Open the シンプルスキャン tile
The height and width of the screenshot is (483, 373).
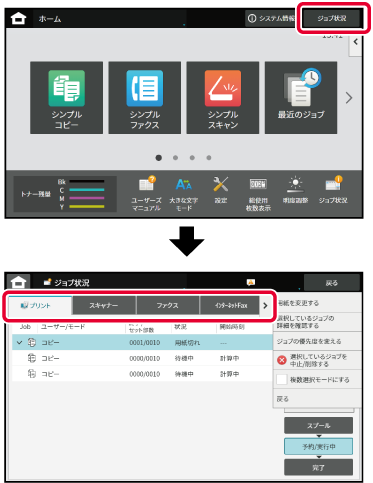223,98
